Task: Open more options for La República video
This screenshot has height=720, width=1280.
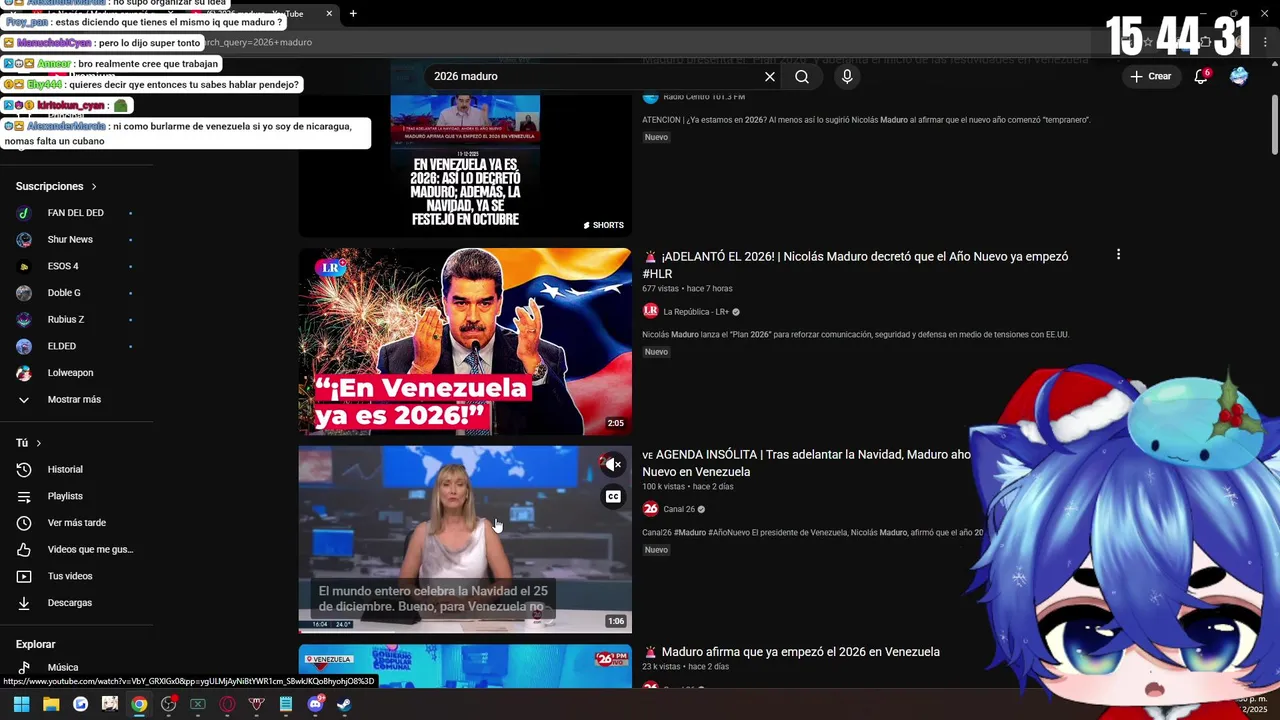Action: 1118,255
